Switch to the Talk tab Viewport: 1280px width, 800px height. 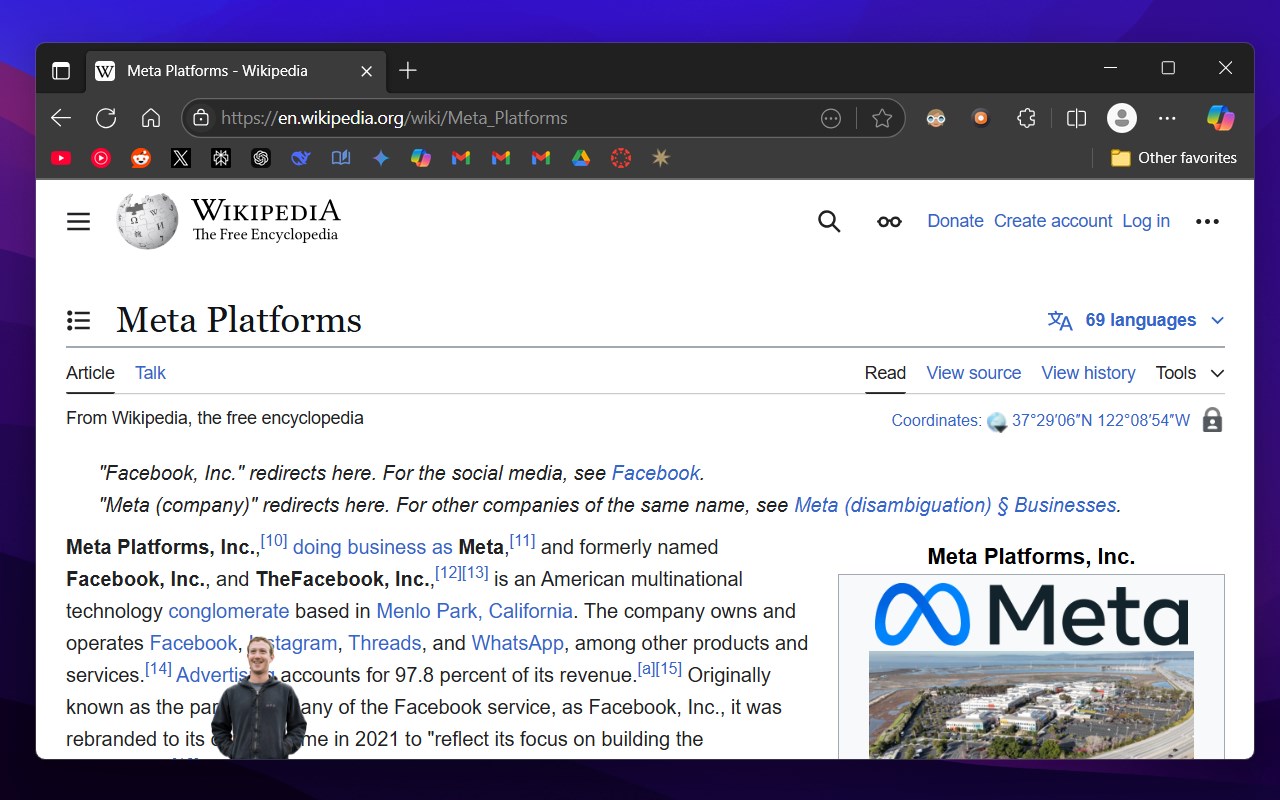(x=150, y=373)
